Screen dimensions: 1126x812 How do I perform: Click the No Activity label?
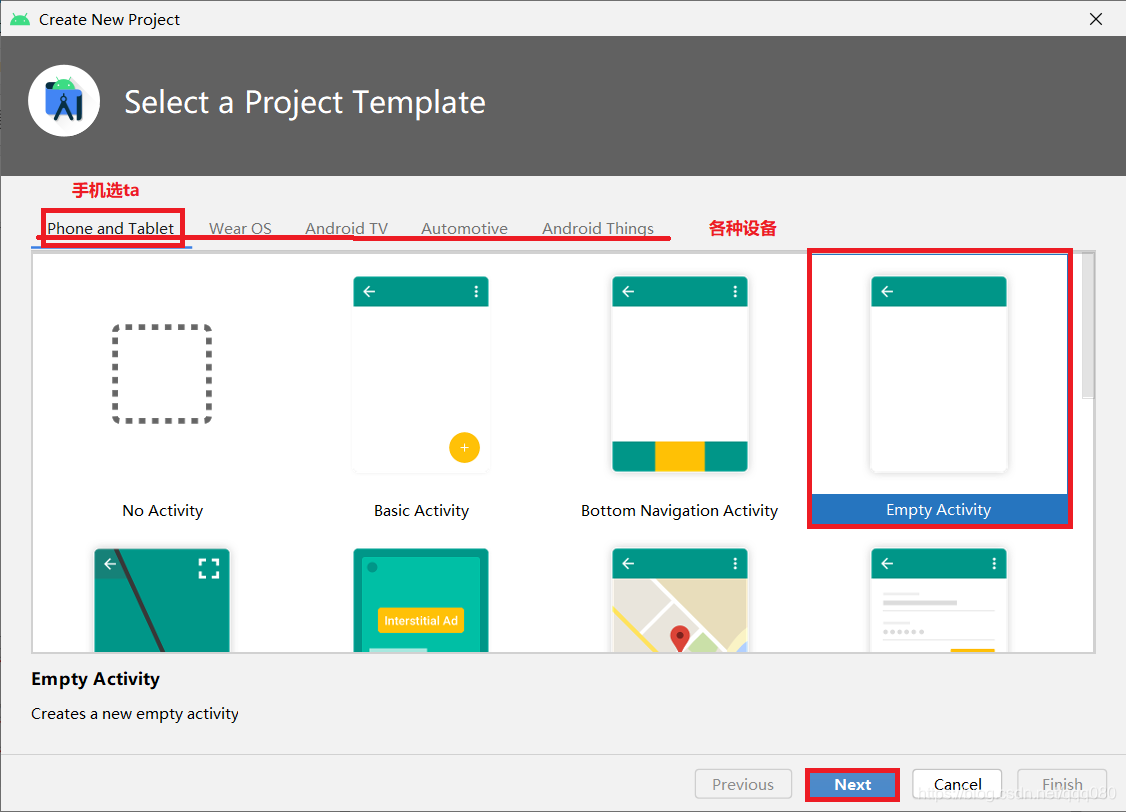pyautogui.click(x=162, y=510)
